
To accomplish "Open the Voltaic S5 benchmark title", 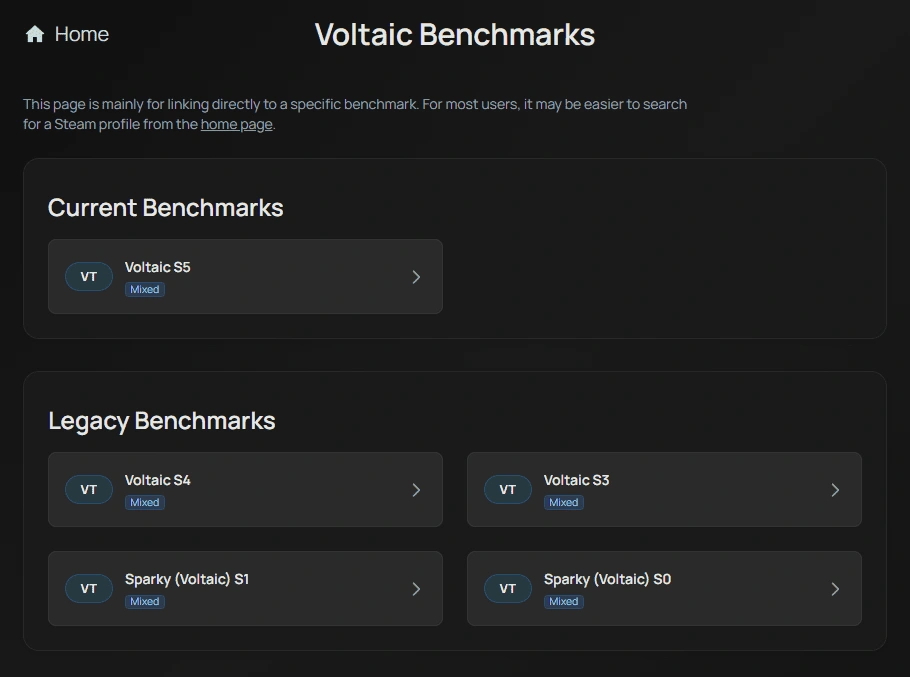I will 158,268.
